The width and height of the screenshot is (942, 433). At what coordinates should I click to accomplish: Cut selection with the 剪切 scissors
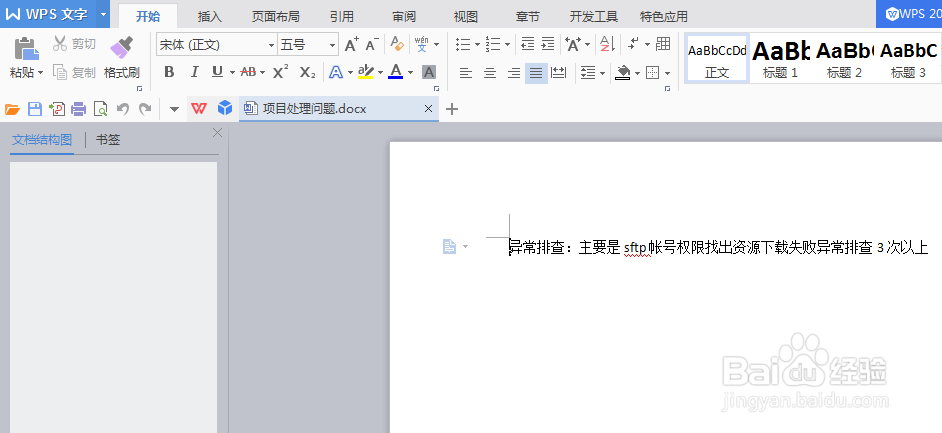pyautogui.click(x=74, y=44)
